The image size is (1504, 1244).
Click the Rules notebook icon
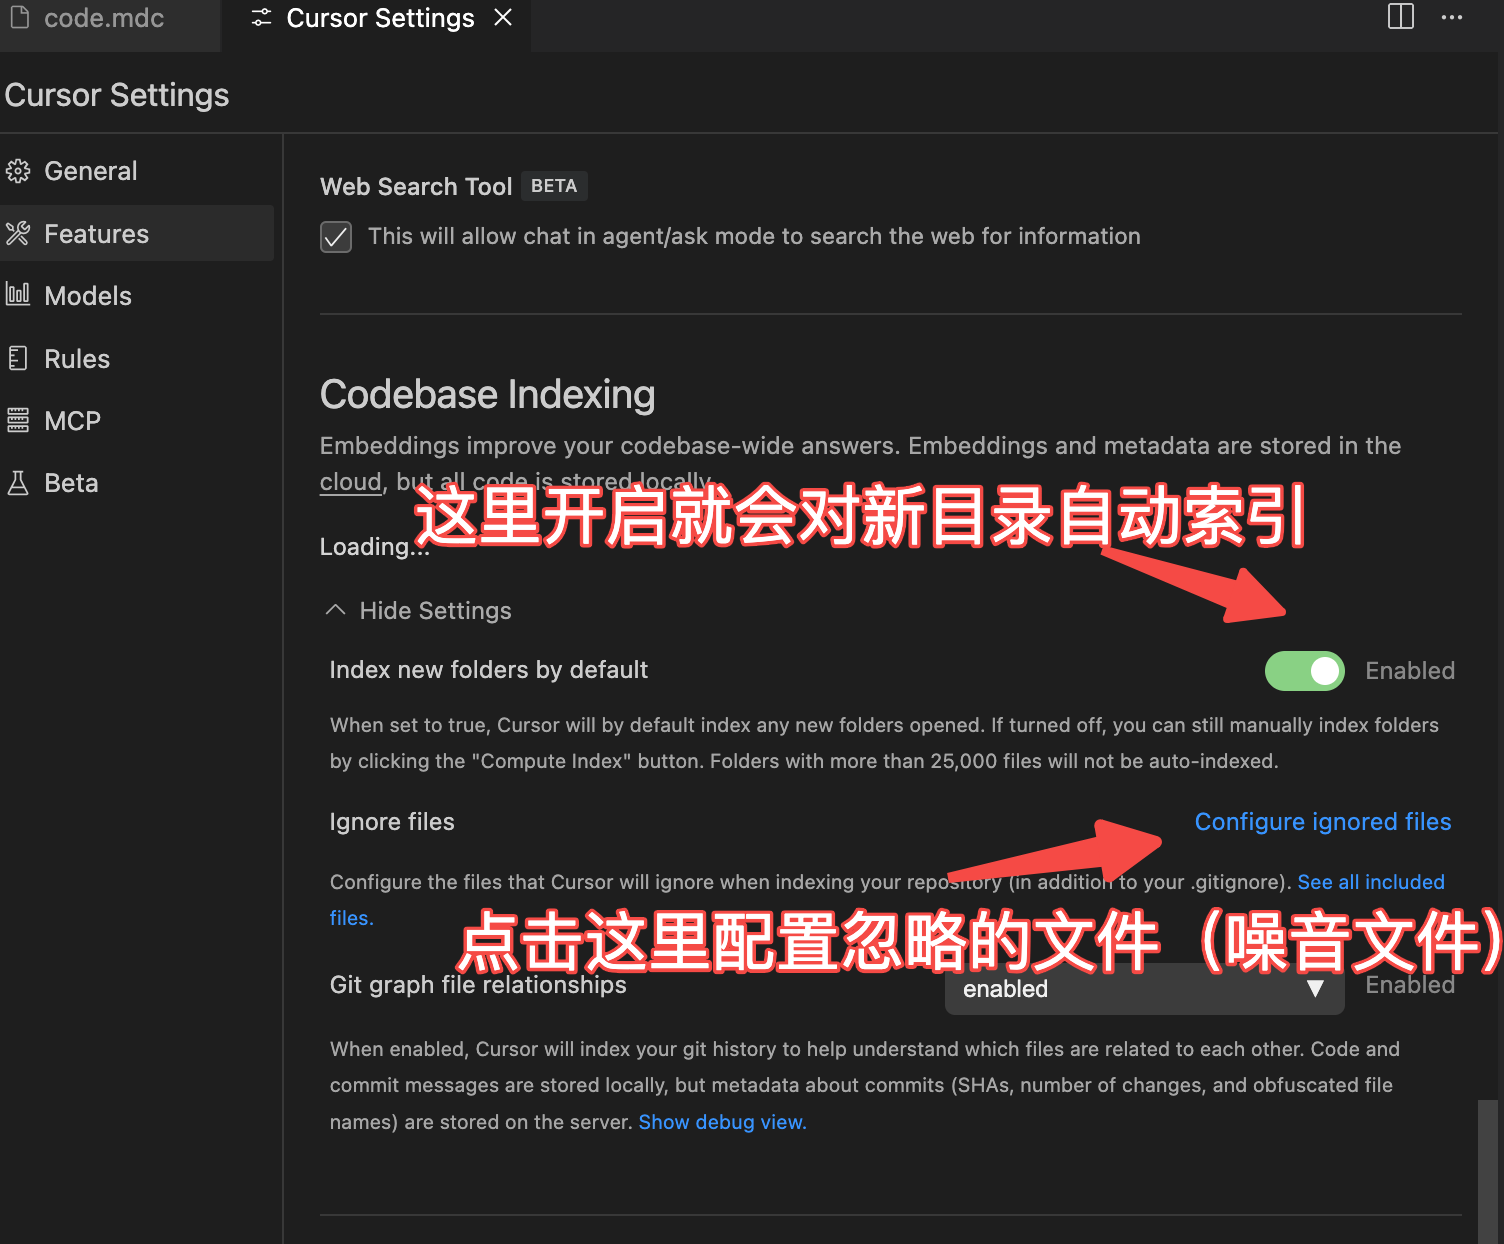pyautogui.click(x=18, y=358)
